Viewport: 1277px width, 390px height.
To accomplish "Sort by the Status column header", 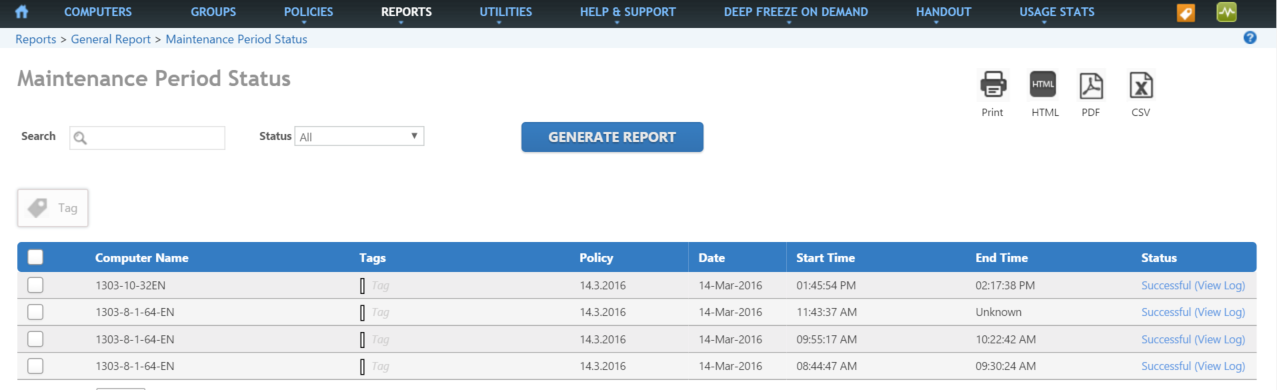I will [x=1159, y=258].
